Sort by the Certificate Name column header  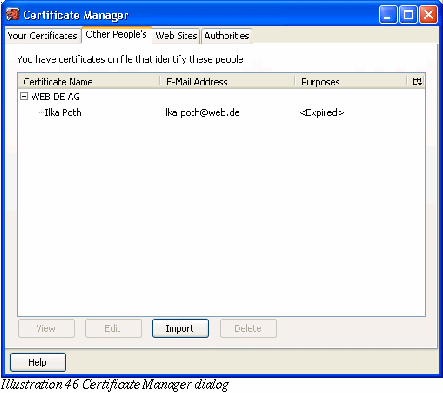point(89,81)
